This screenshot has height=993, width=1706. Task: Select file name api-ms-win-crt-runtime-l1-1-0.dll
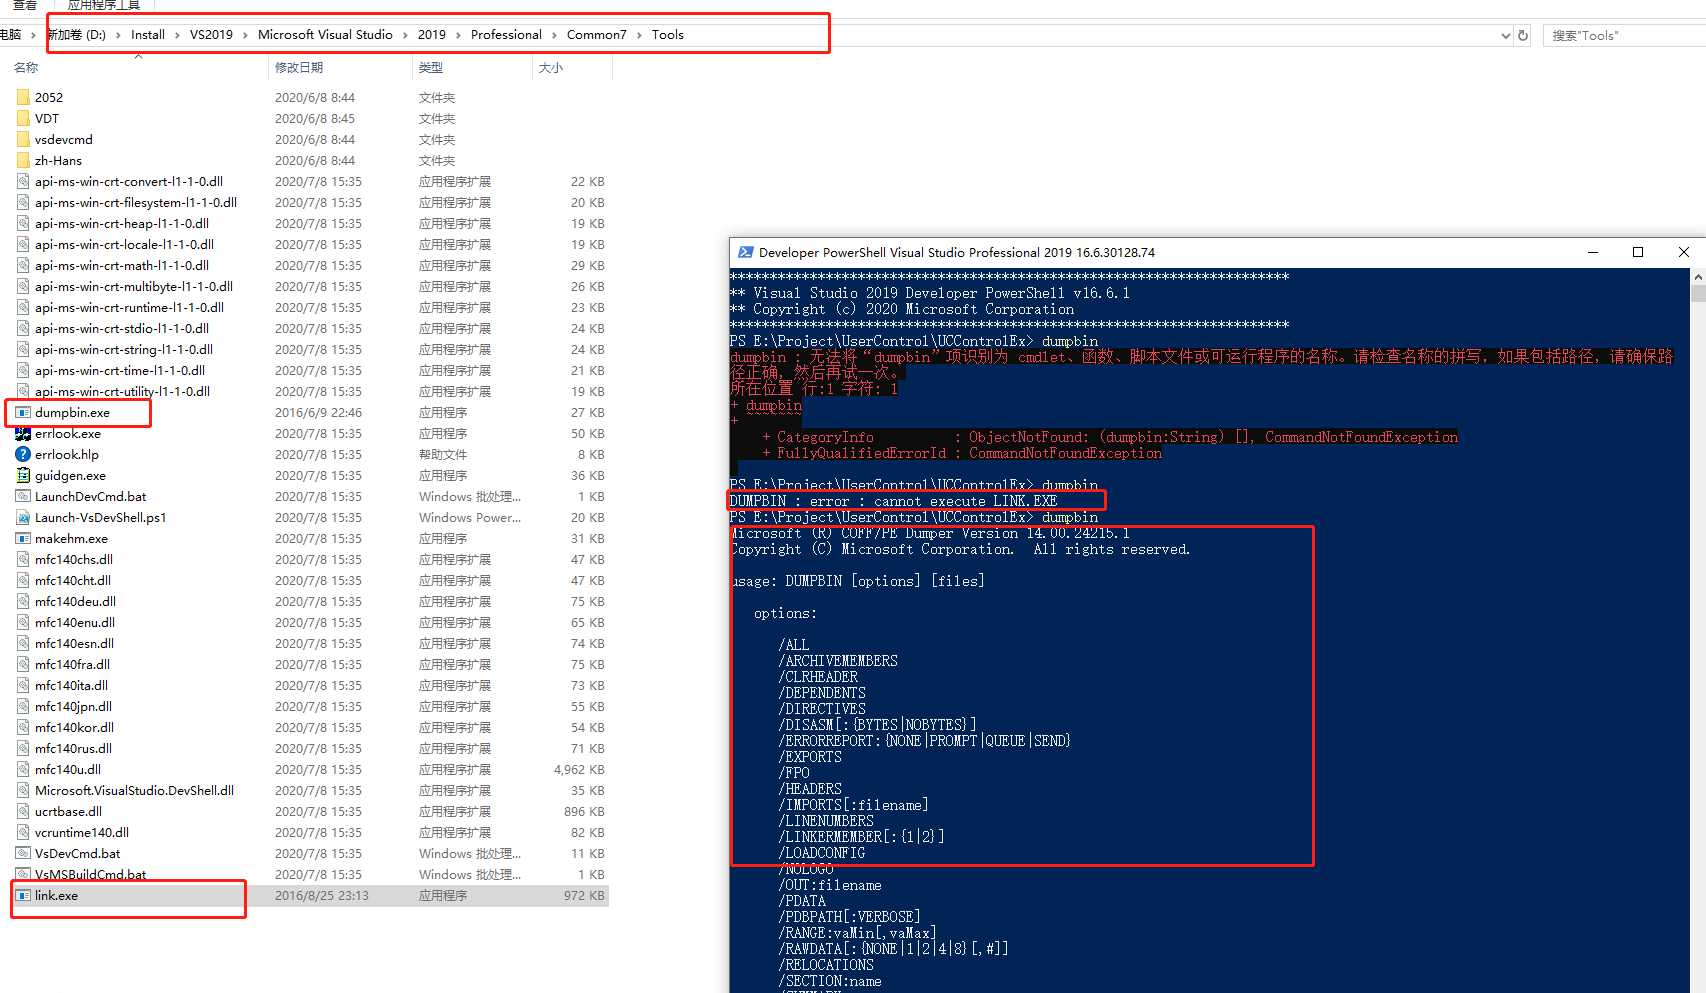129,307
